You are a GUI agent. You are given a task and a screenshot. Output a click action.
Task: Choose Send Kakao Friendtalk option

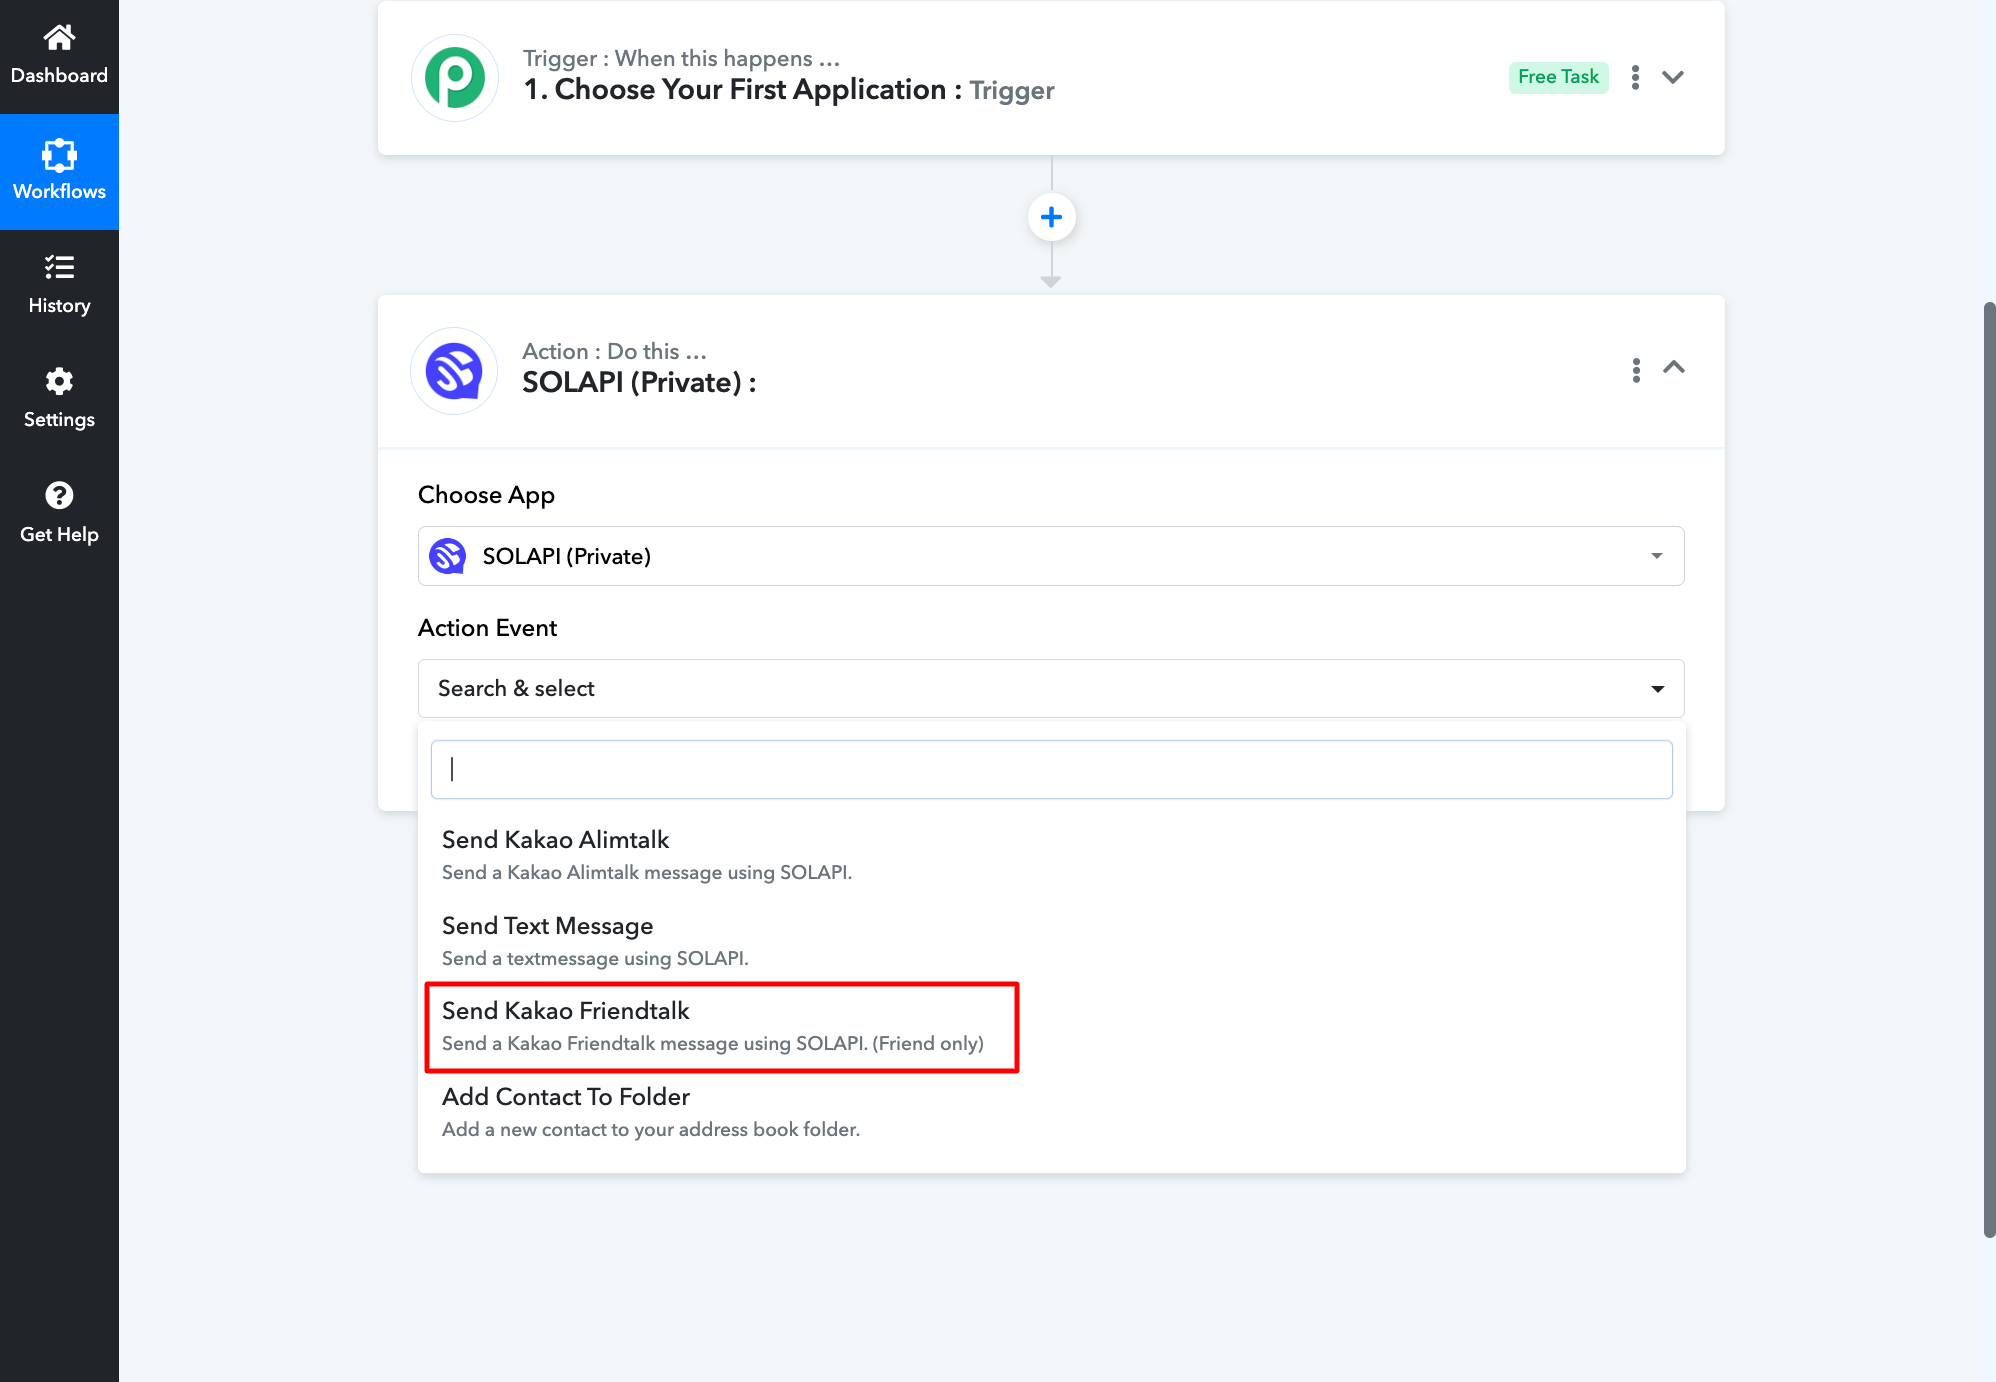1051,1027
